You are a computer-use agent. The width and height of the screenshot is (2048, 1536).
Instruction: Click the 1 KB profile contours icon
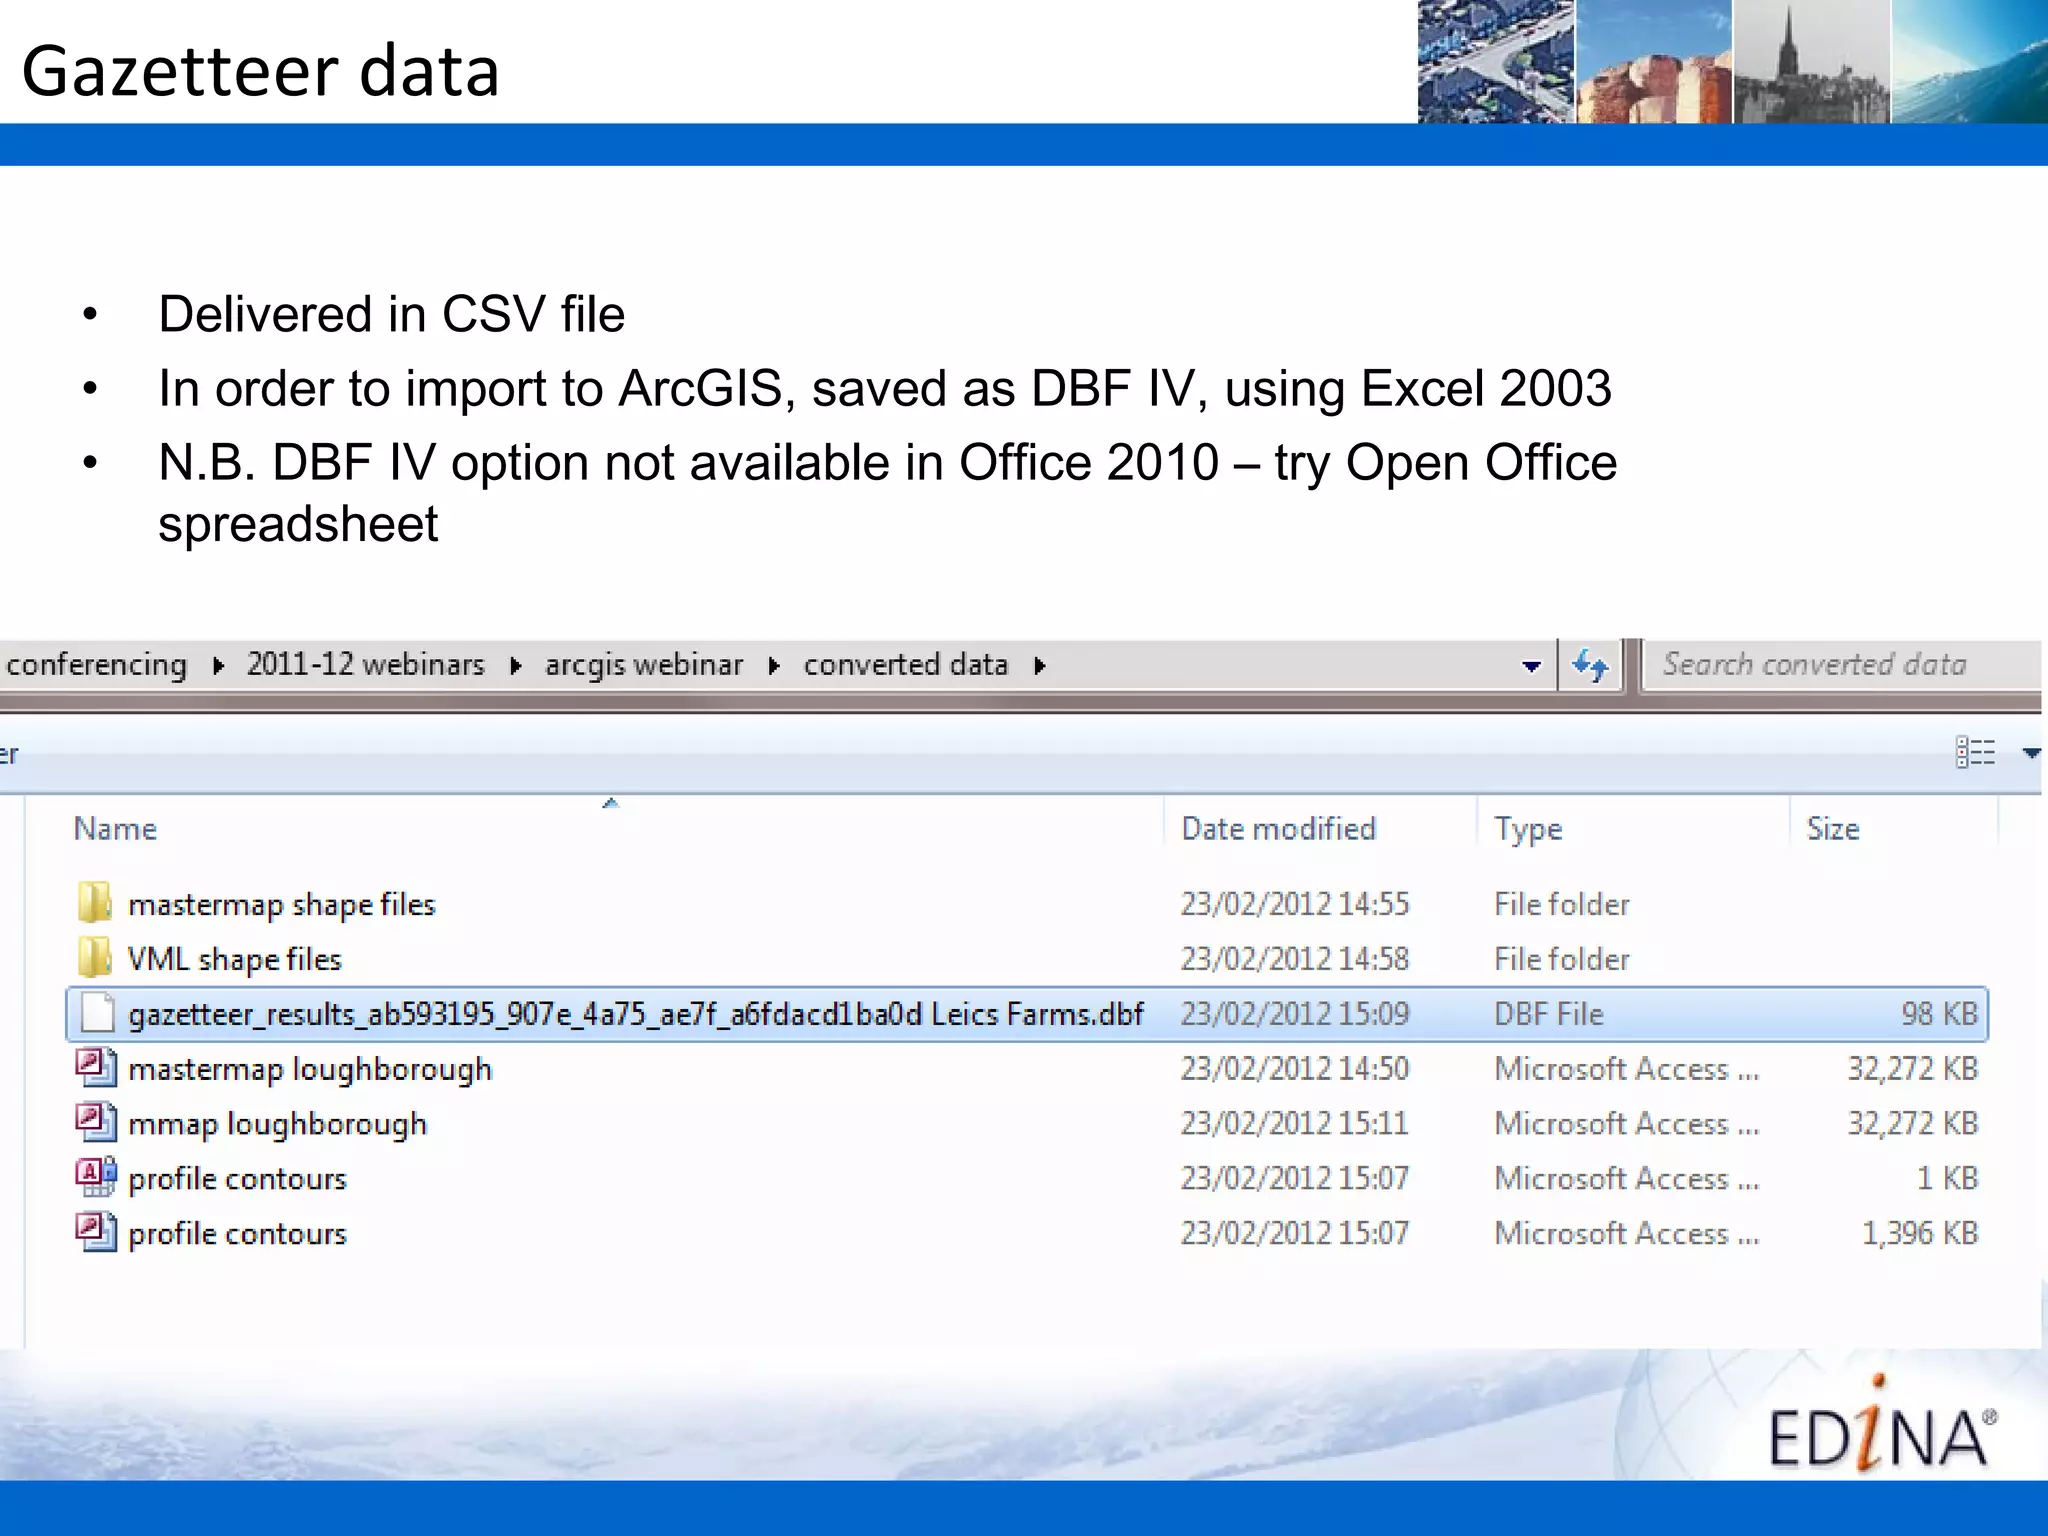96,1178
